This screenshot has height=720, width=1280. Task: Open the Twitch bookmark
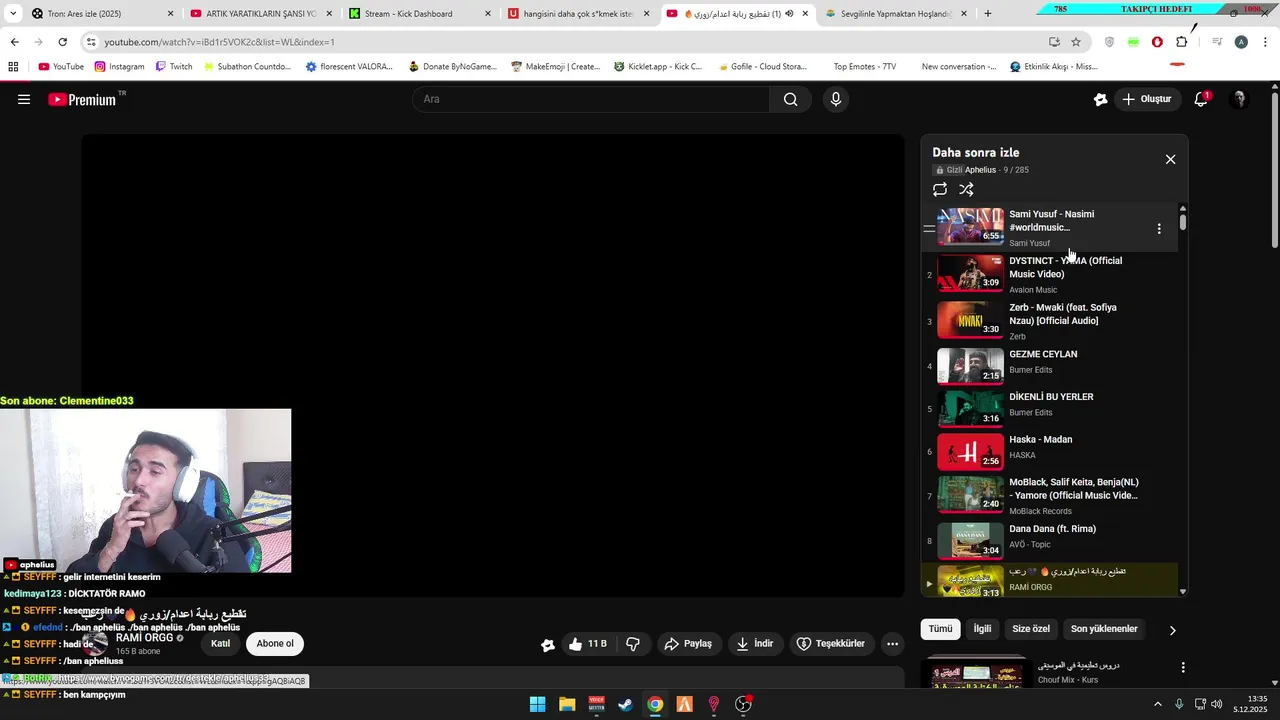(174, 67)
